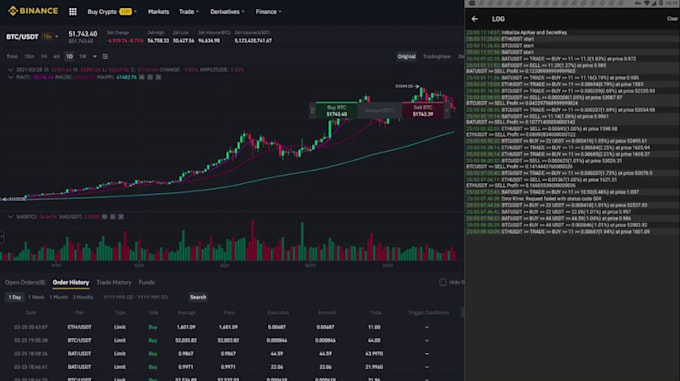Open chart indicator settings icon

[105, 56]
